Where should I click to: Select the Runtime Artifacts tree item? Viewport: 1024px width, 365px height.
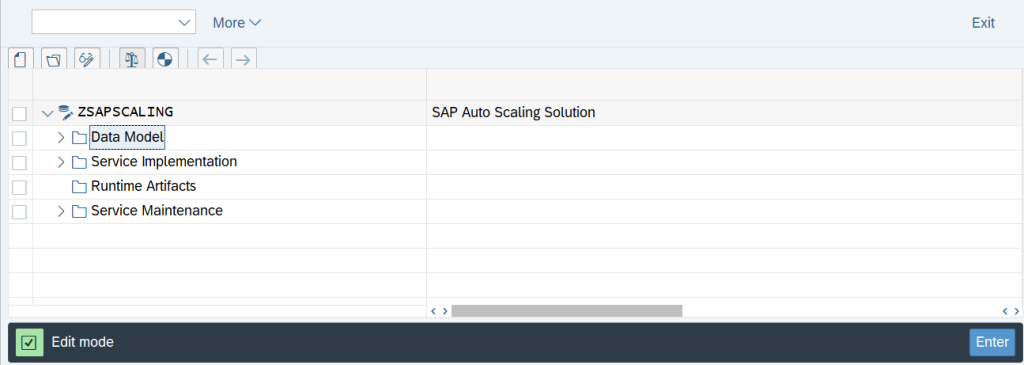click(x=144, y=186)
